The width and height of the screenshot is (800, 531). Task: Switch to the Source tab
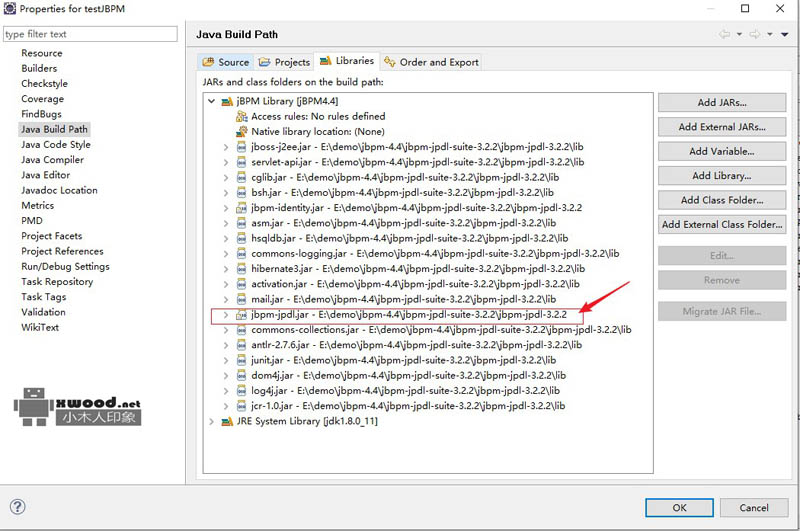click(226, 62)
